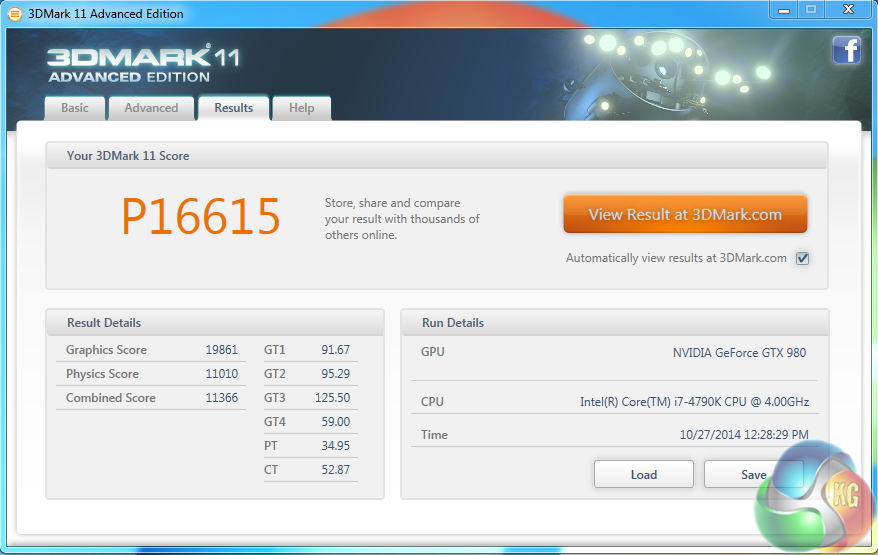The height and width of the screenshot is (555, 878).
Task: Go to the Help tab
Action: (301, 108)
